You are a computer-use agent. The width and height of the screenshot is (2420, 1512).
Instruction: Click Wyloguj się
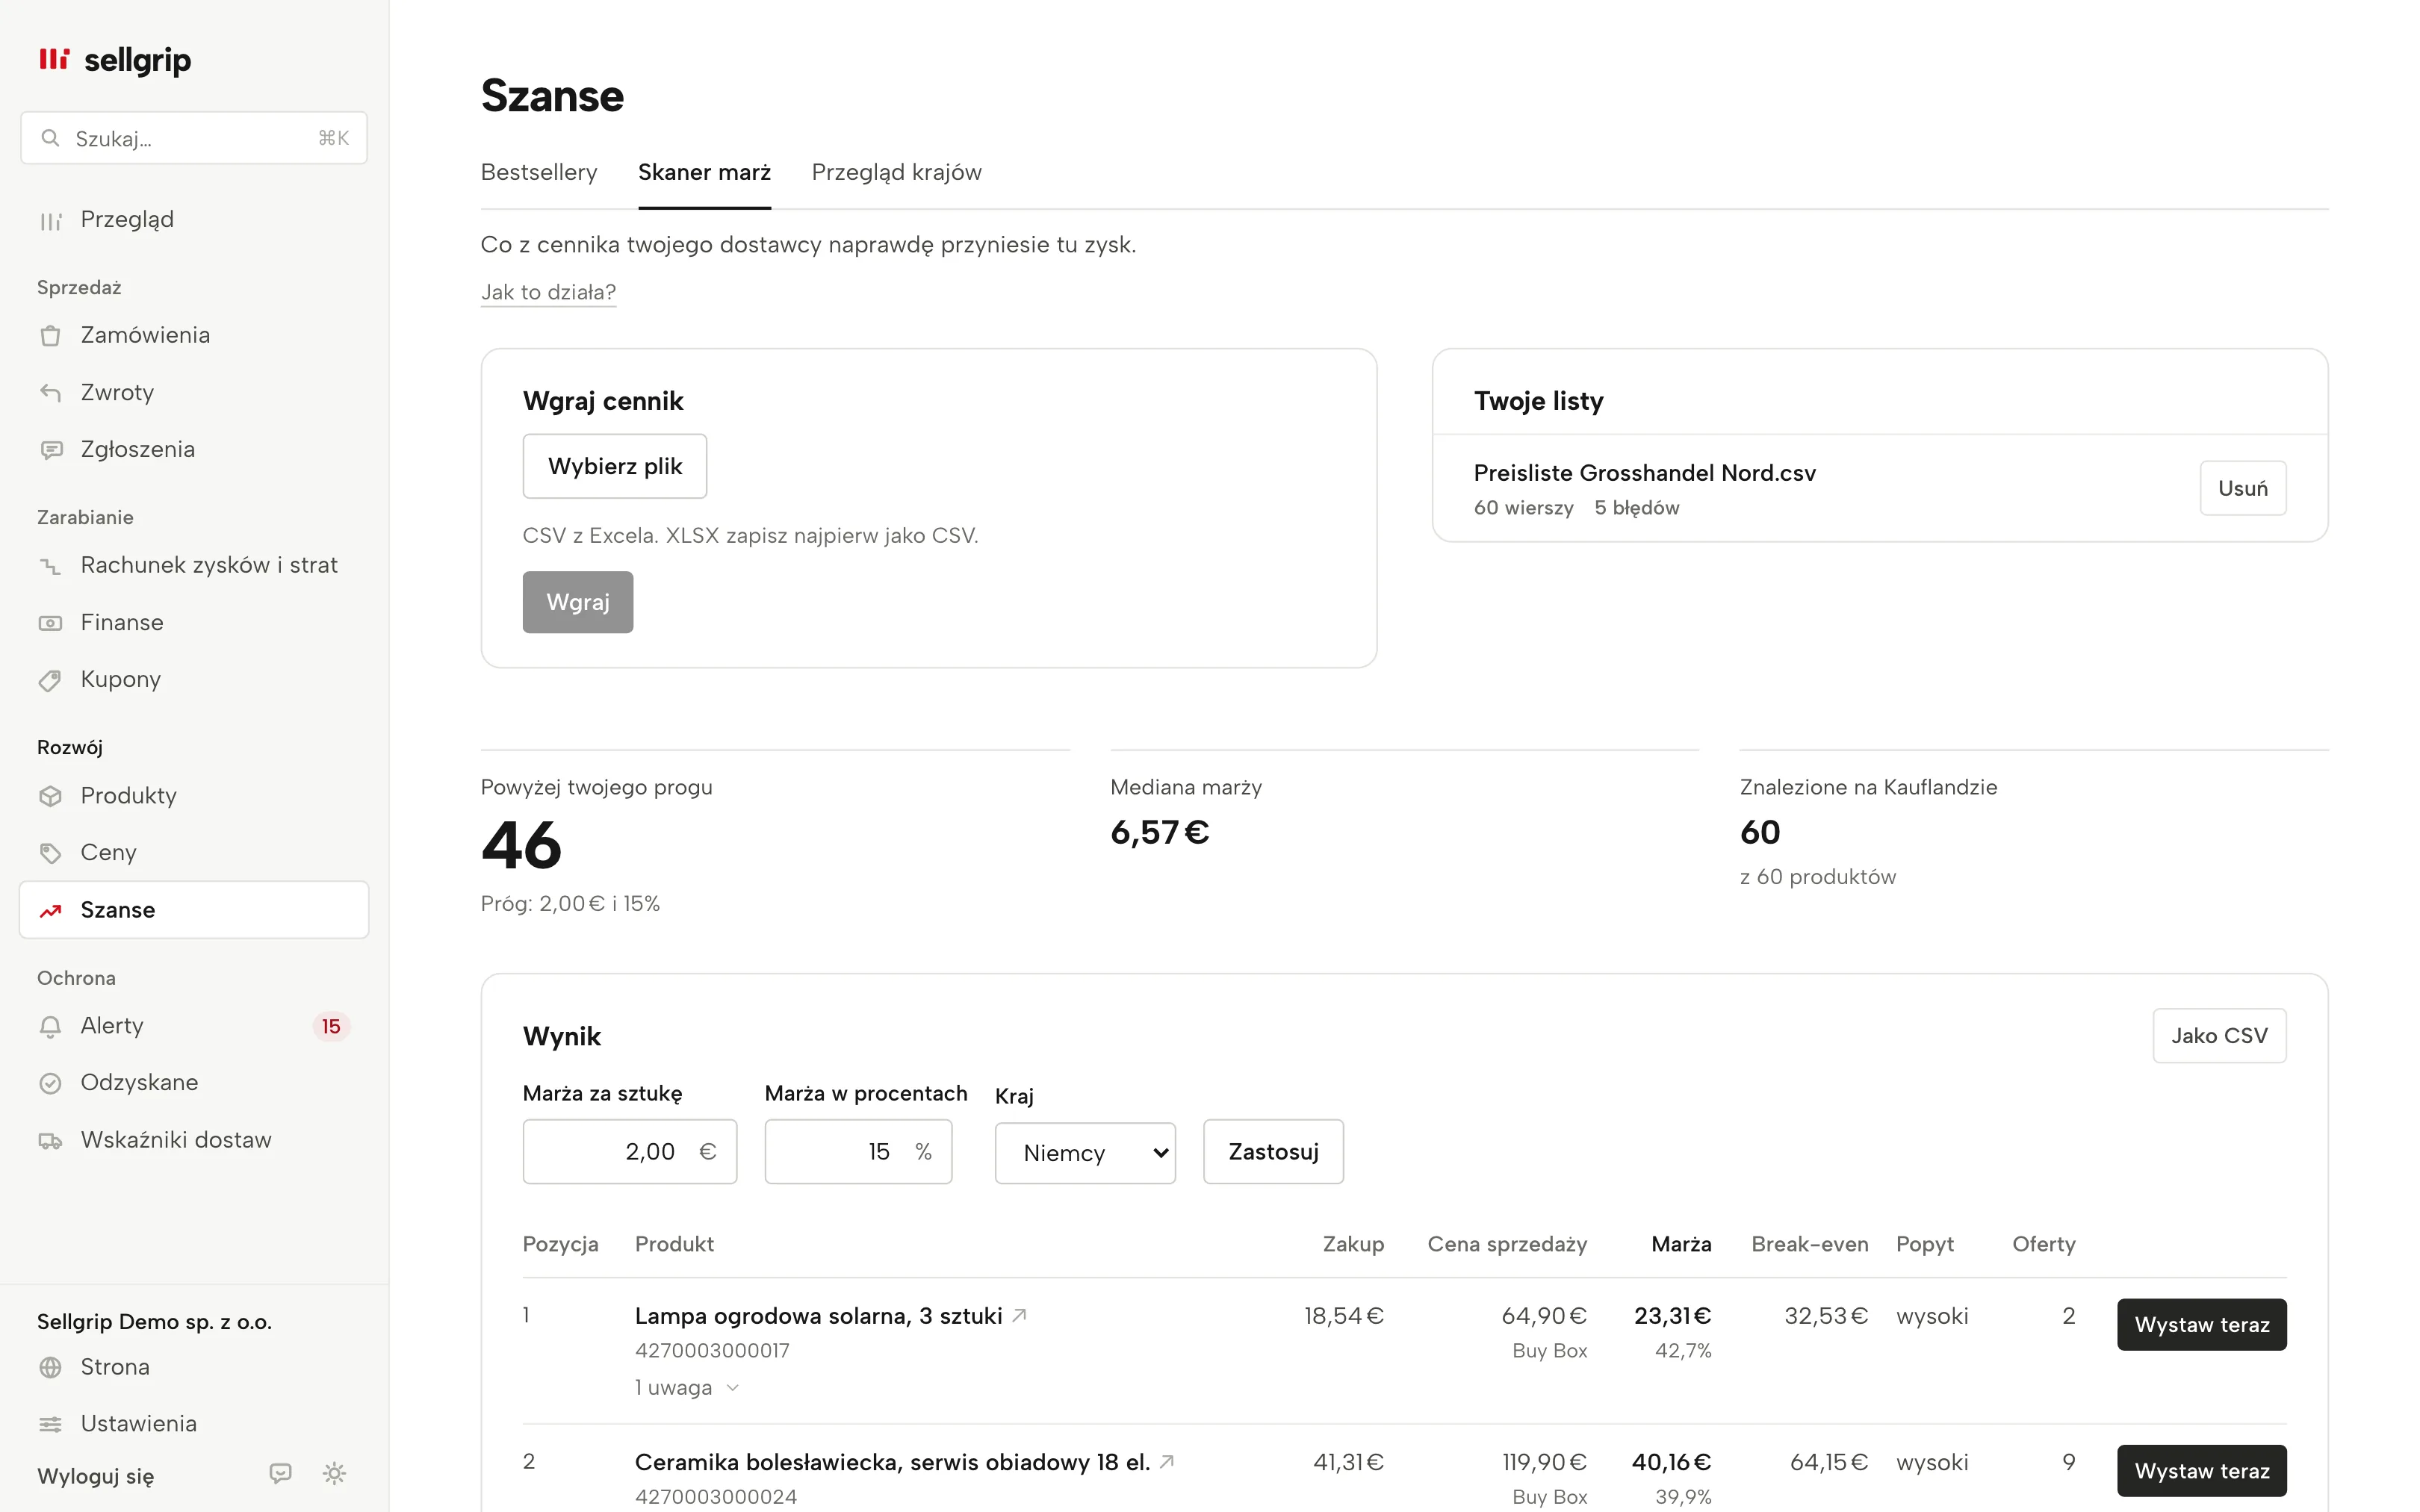(96, 1476)
